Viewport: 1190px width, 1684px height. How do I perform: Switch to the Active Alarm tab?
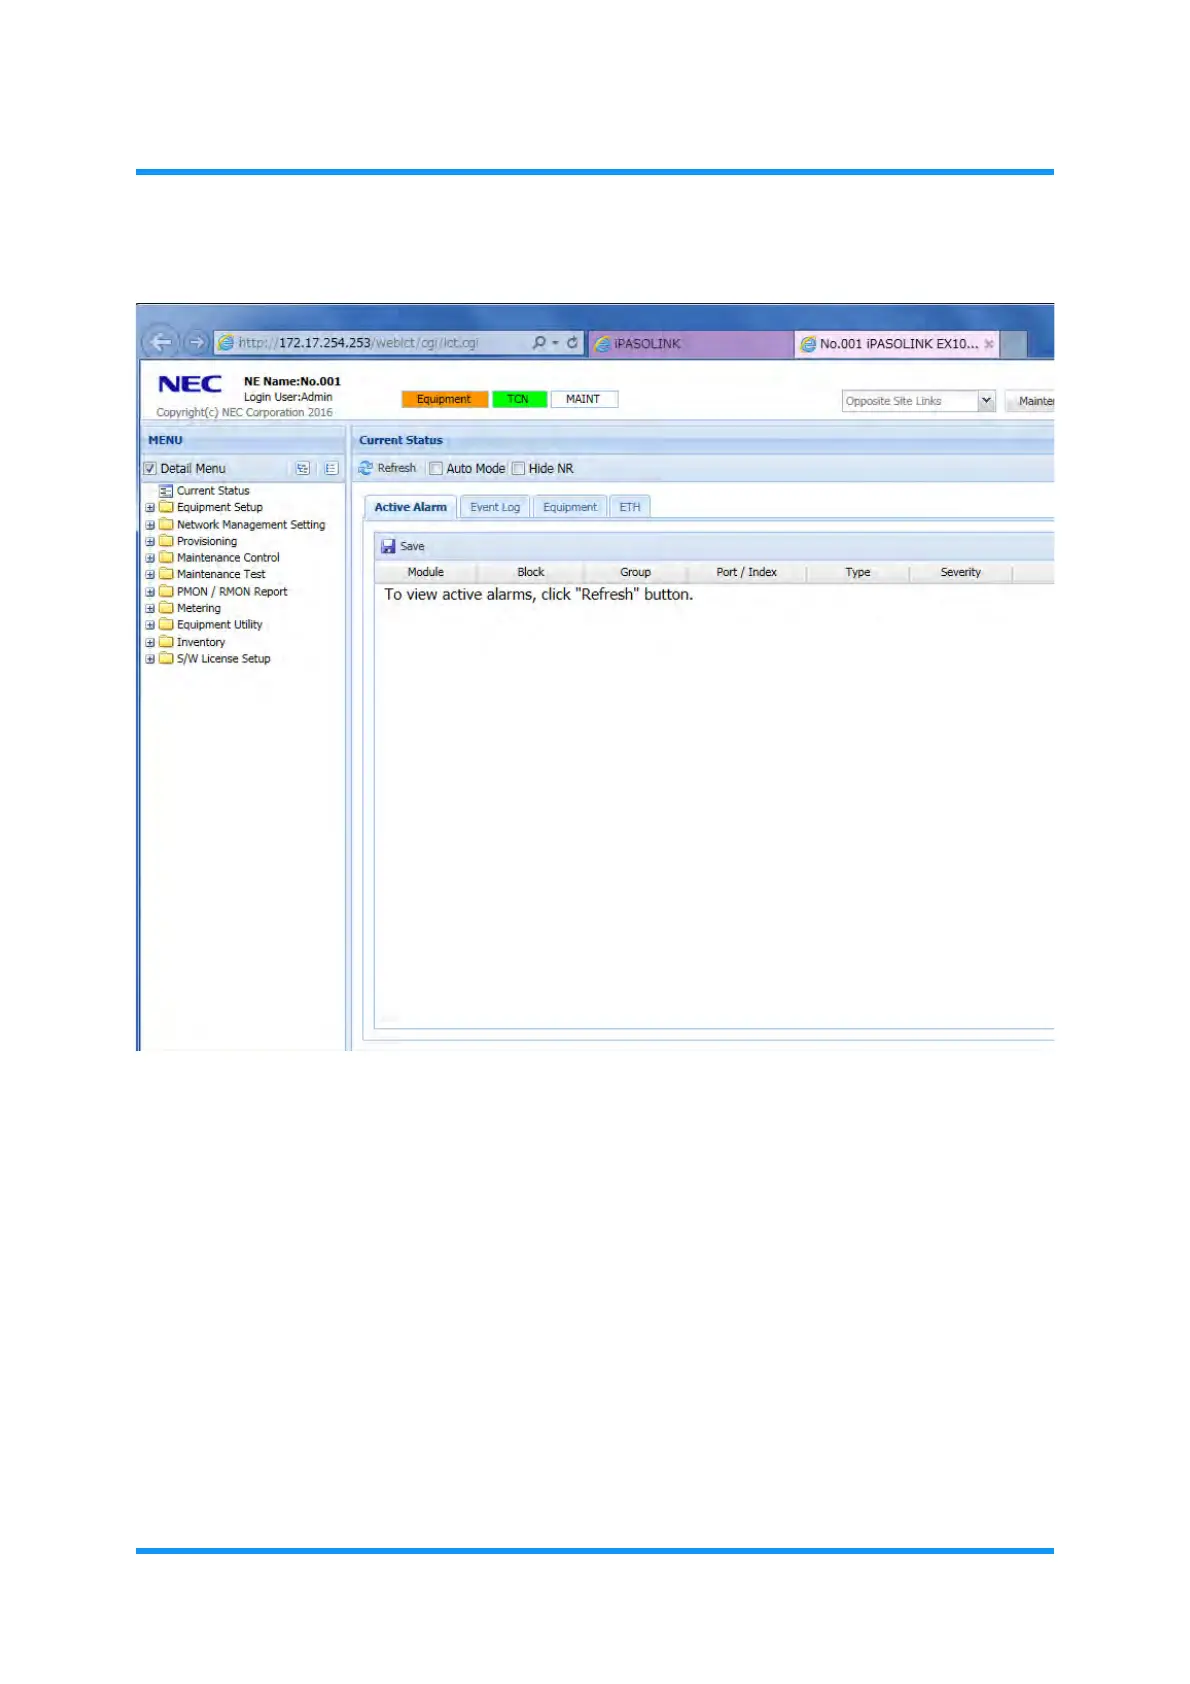pos(410,507)
